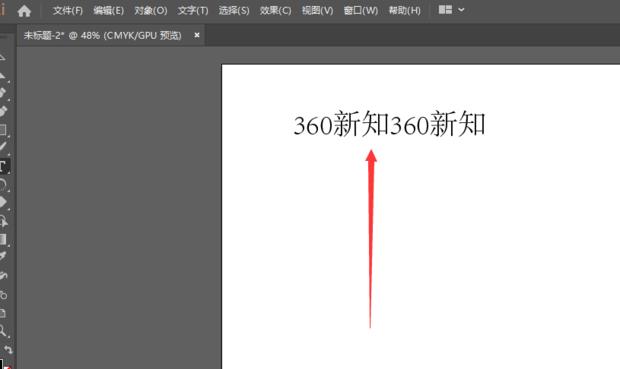Viewport: 620px width, 369px height.
Task: Select the Rectangle shape tool
Action: [3, 130]
